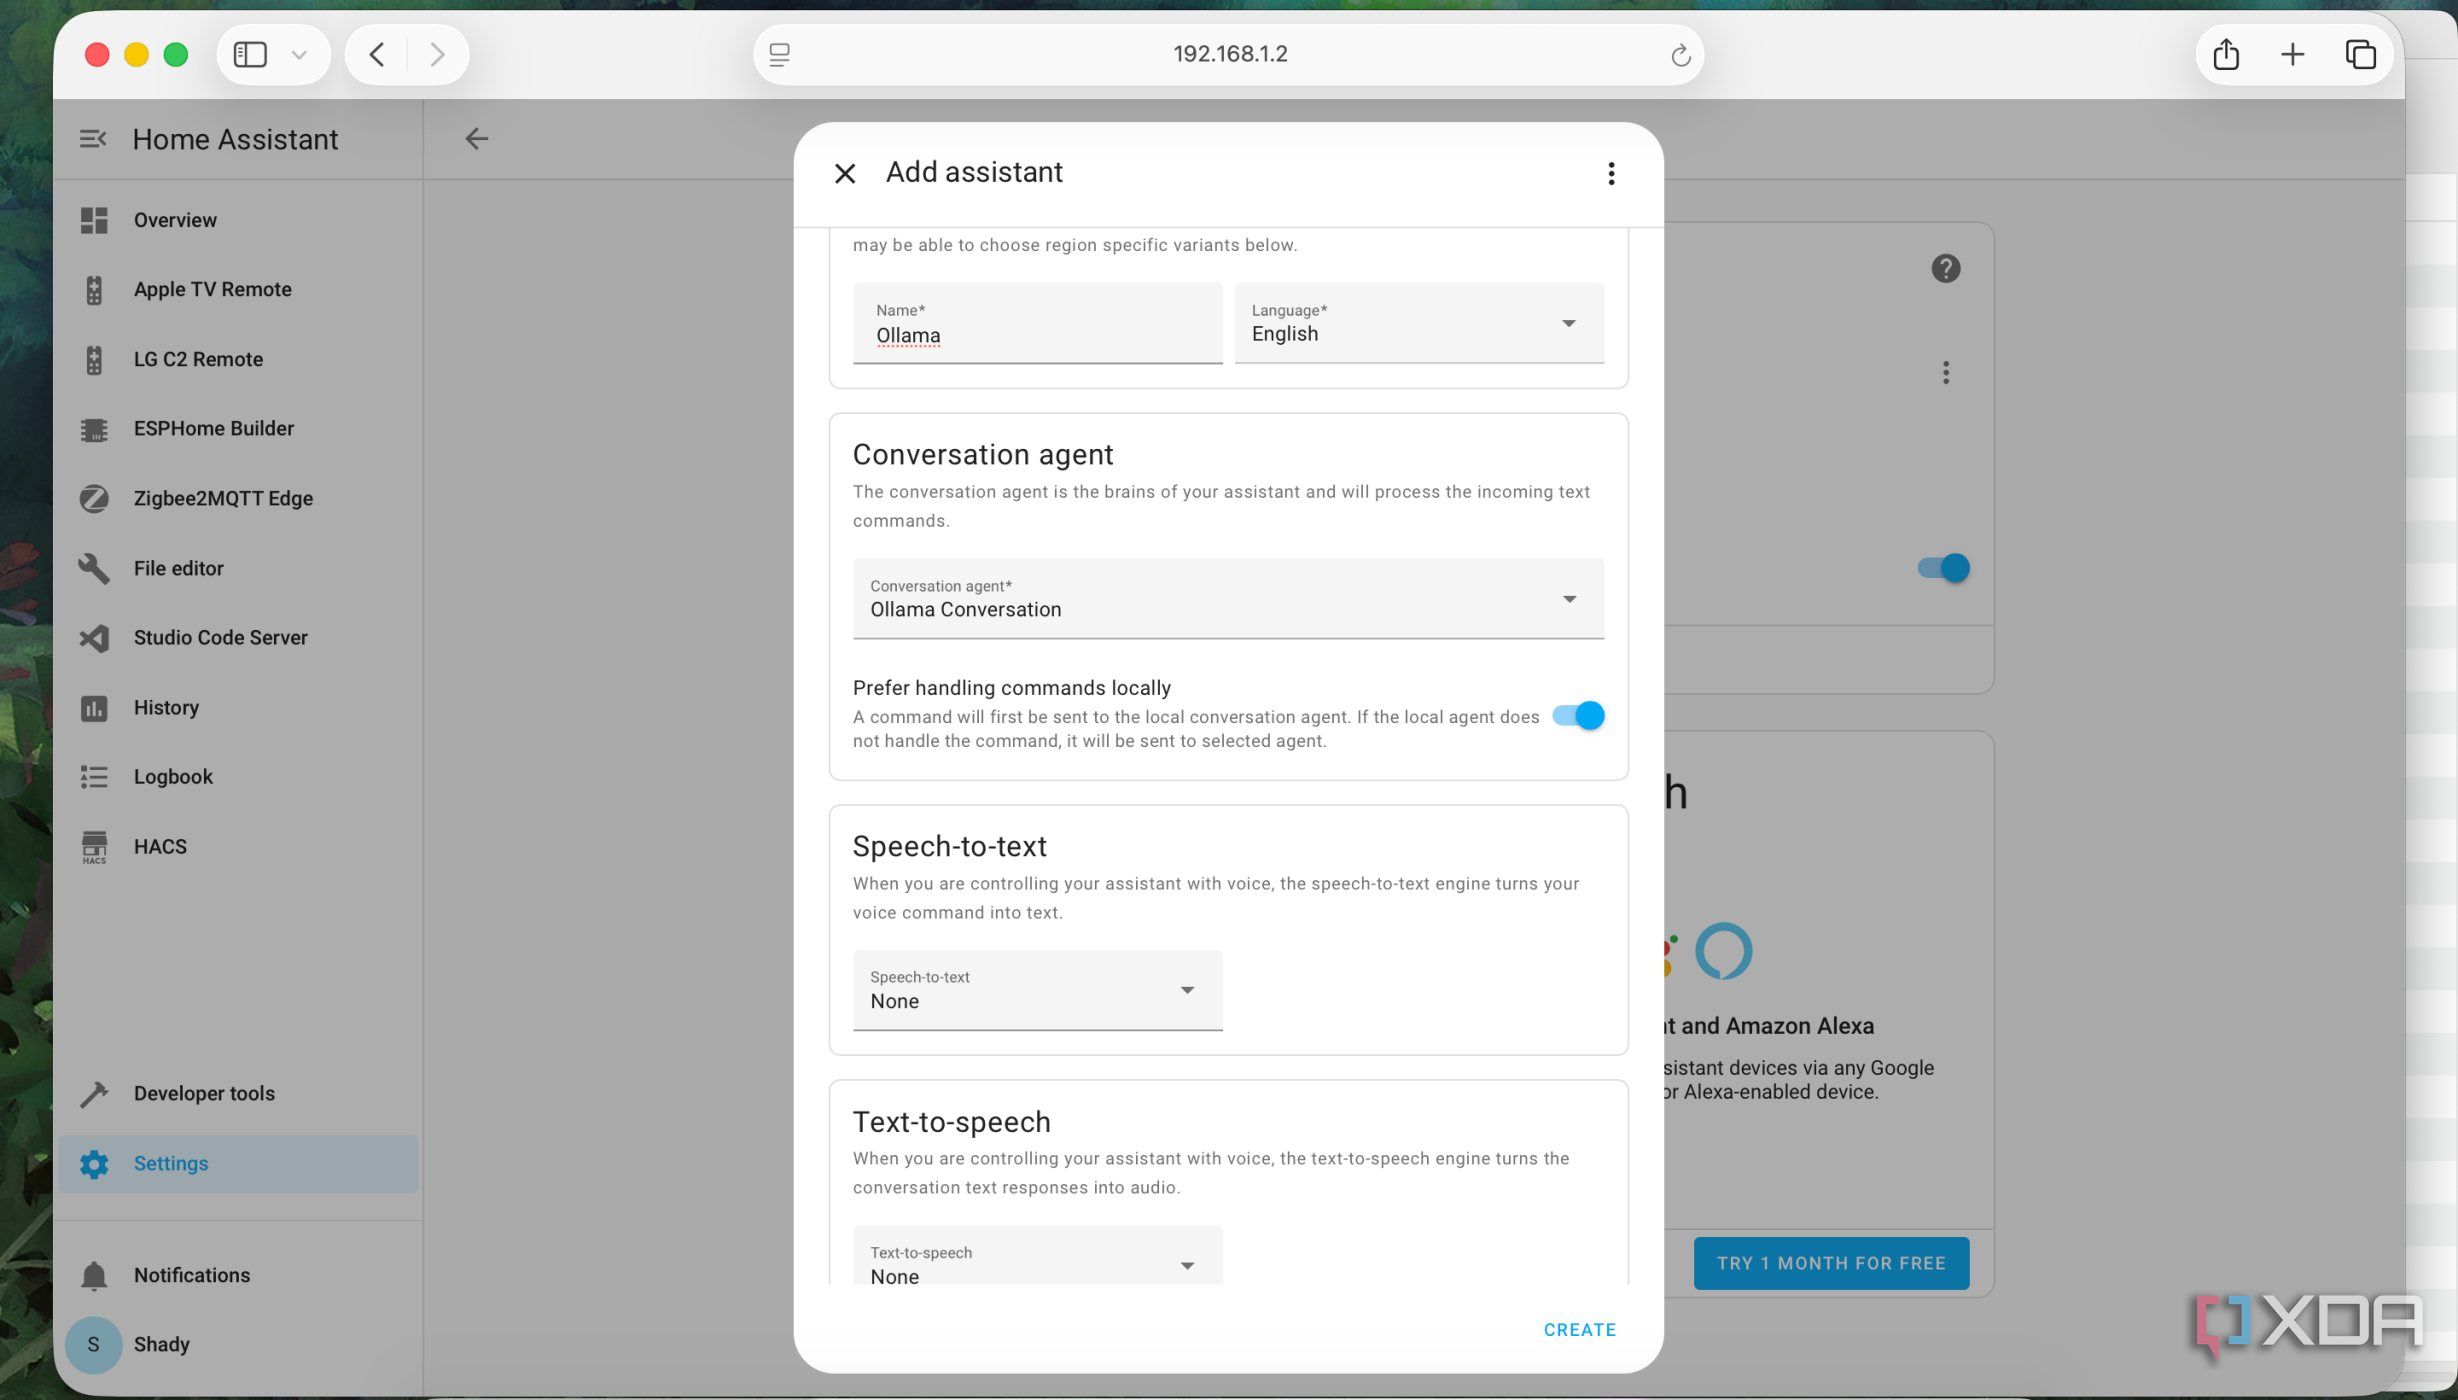Screen dimensions: 2458x1400
Task: Click the Shady profile name
Action: [161, 1345]
